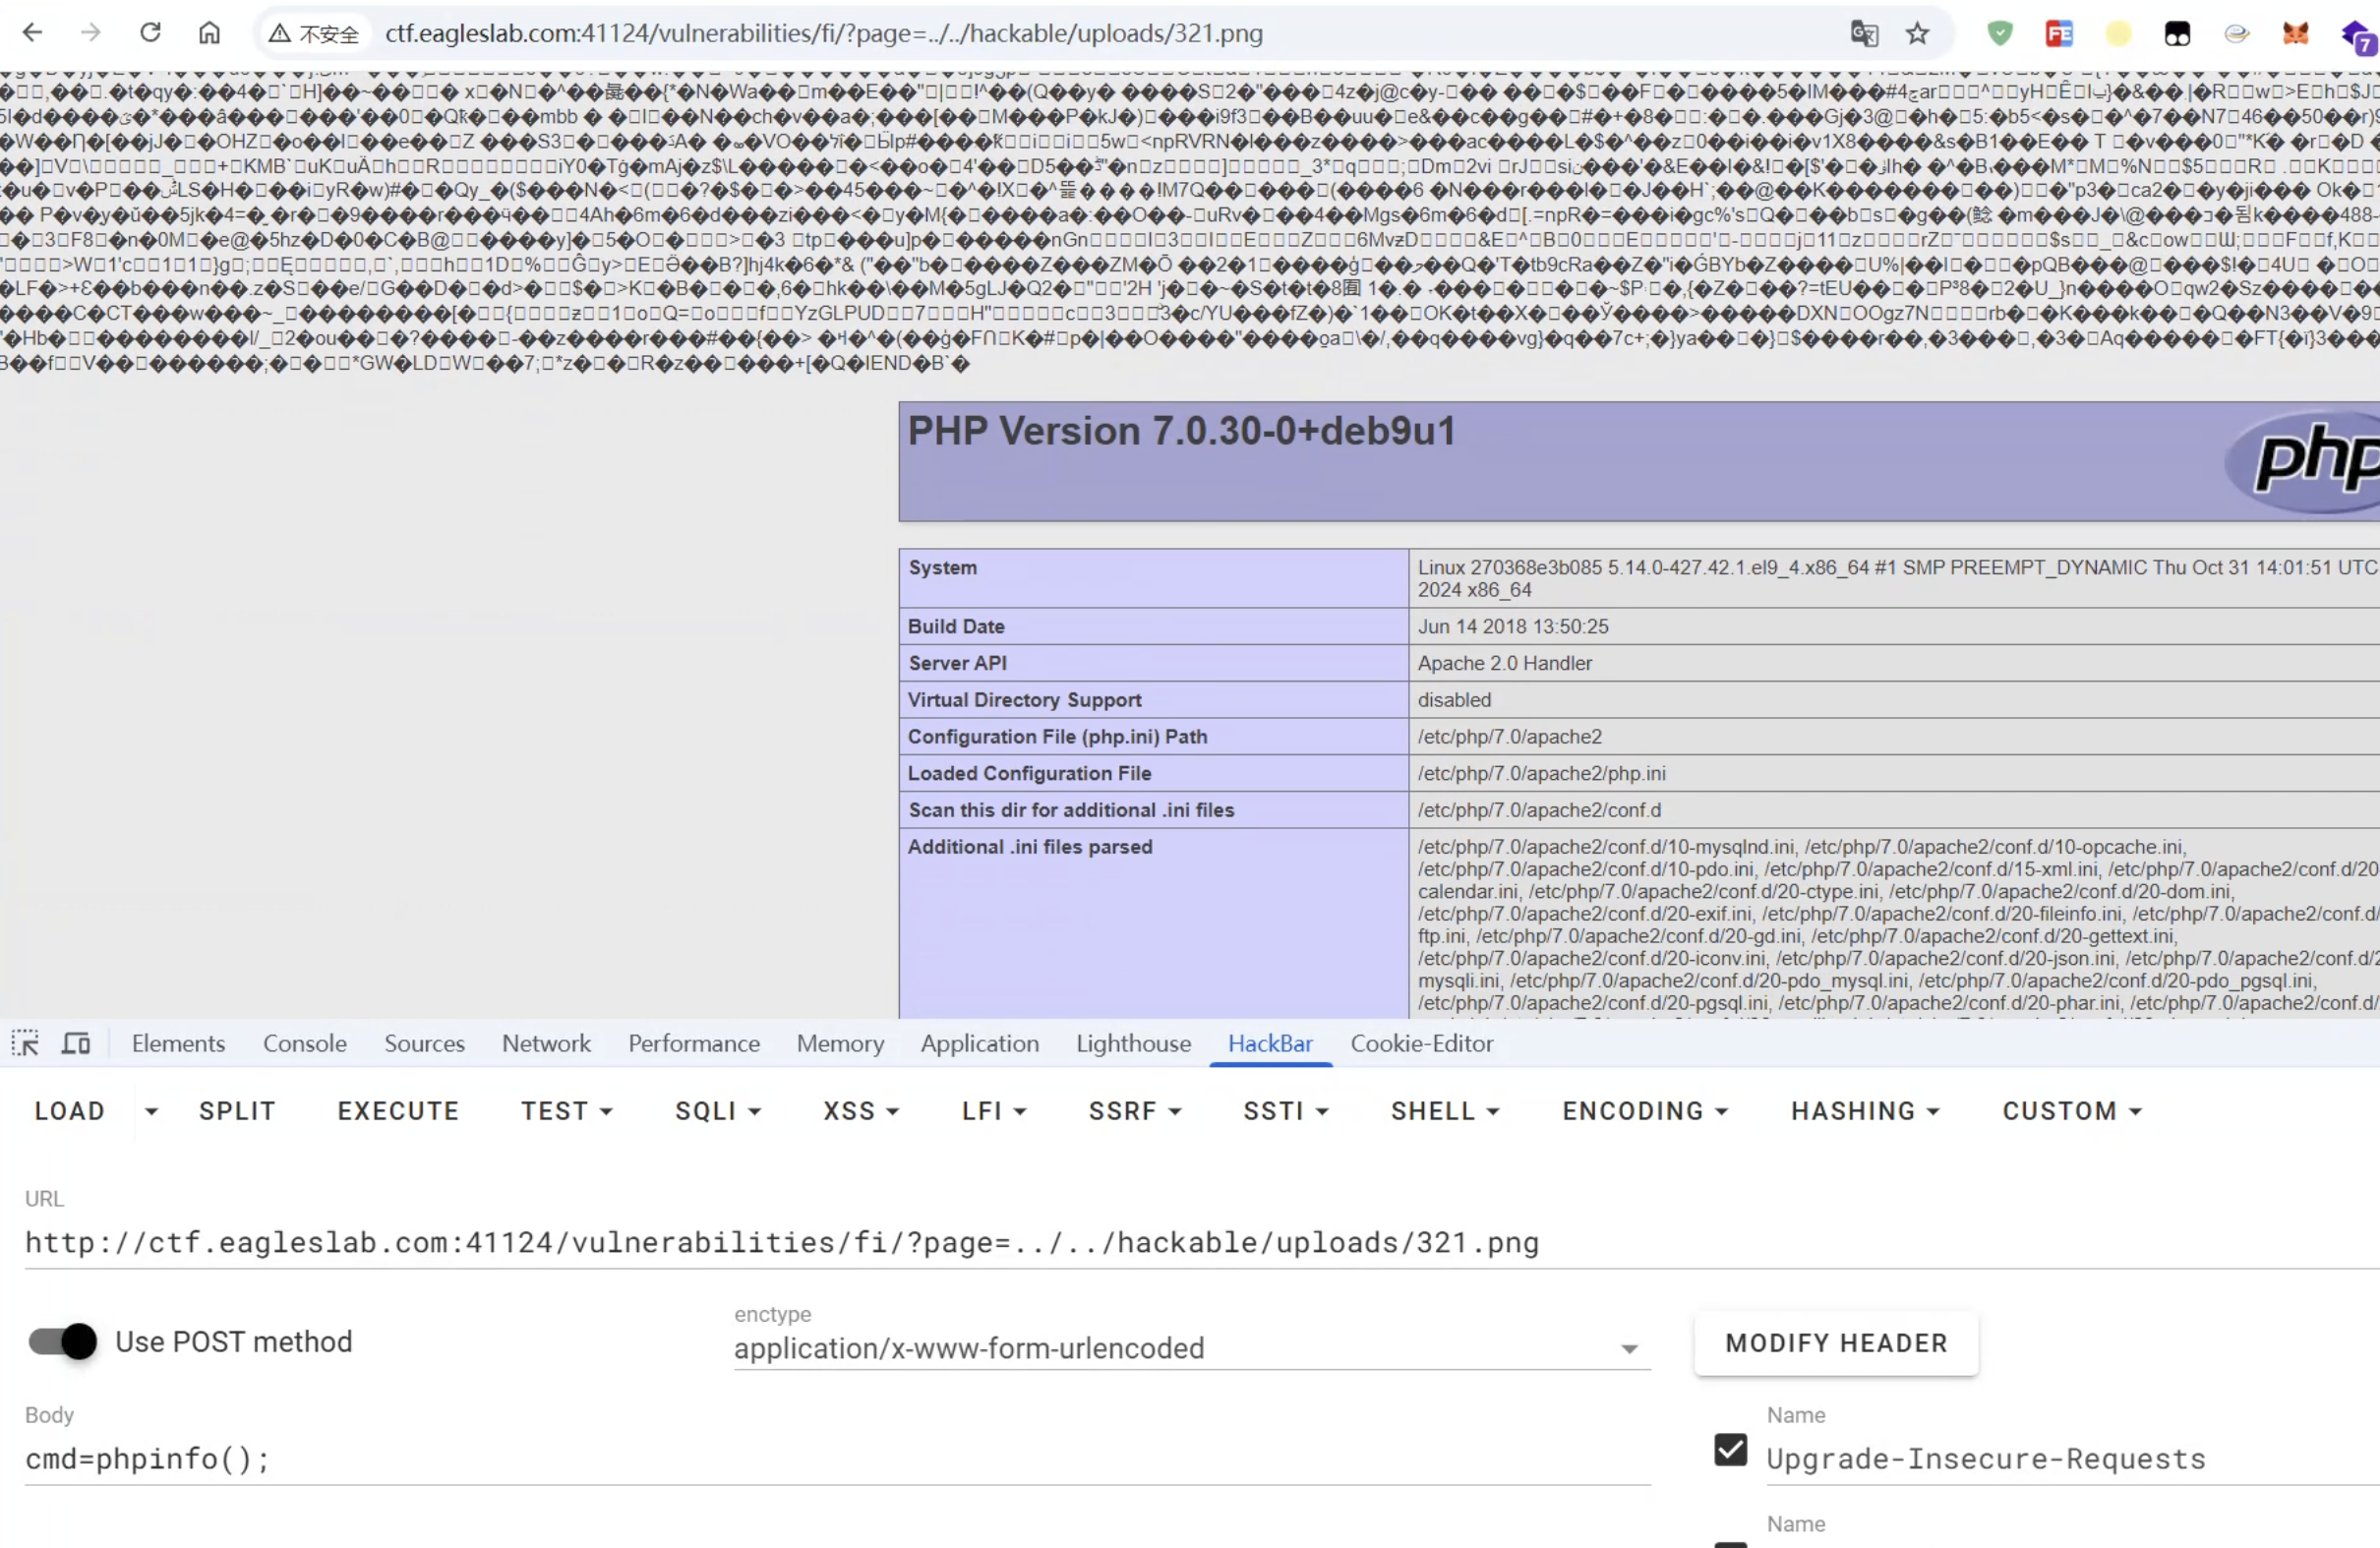The width and height of the screenshot is (2380, 1548).
Task: Switch to the Network tab
Action: click(x=546, y=1043)
